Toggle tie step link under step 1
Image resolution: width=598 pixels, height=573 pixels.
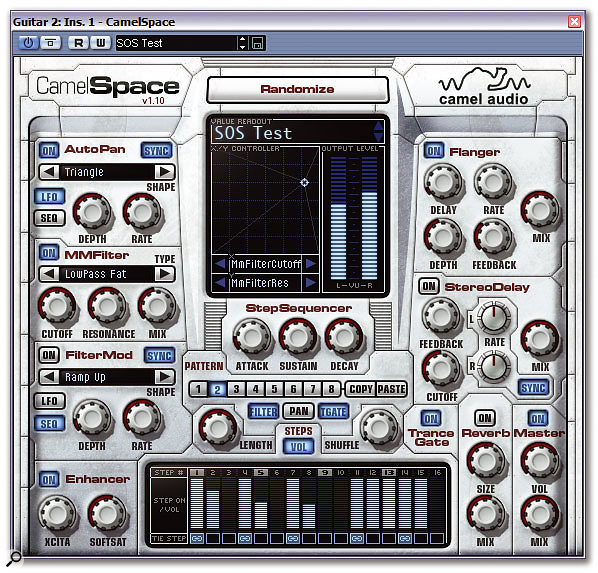(x=197, y=538)
